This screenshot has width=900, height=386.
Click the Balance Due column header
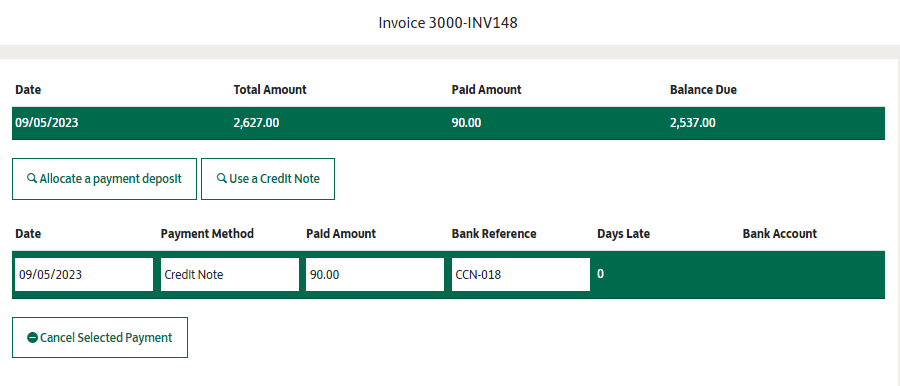[x=703, y=90]
